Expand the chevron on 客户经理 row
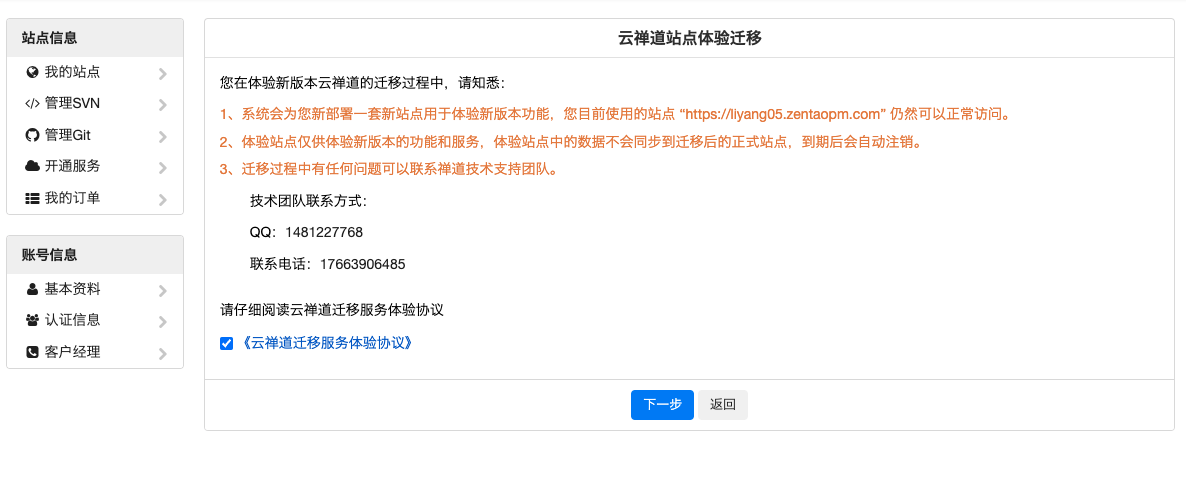This screenshot has width=1186, height=504. (x=162, y=353)
